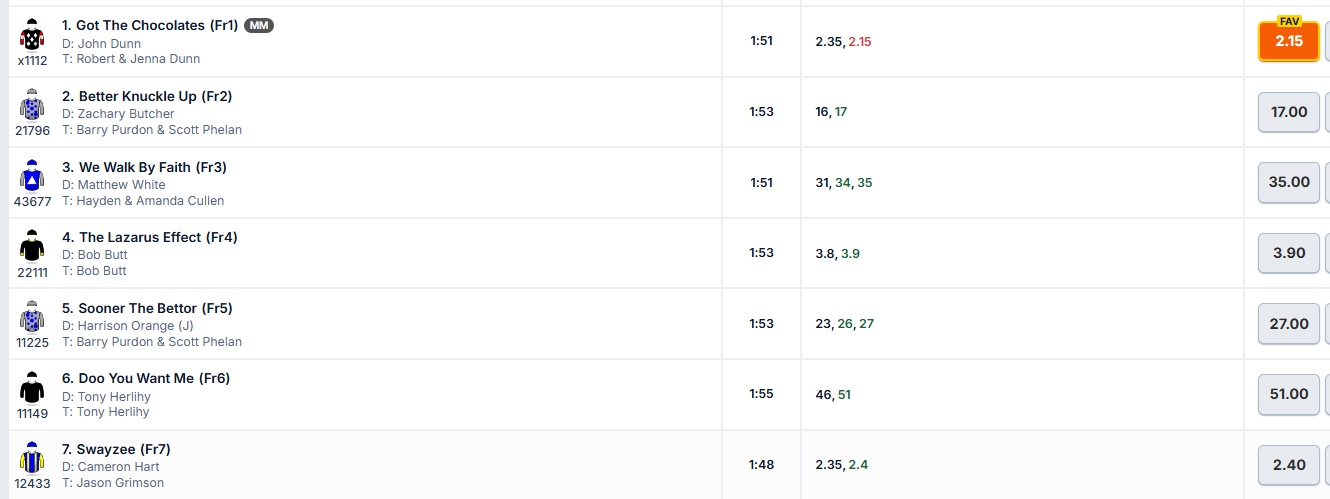This screenshot has width=1330, height=499.
Task: Pick the 51.00 odds button
Action: coord(1288,394)
